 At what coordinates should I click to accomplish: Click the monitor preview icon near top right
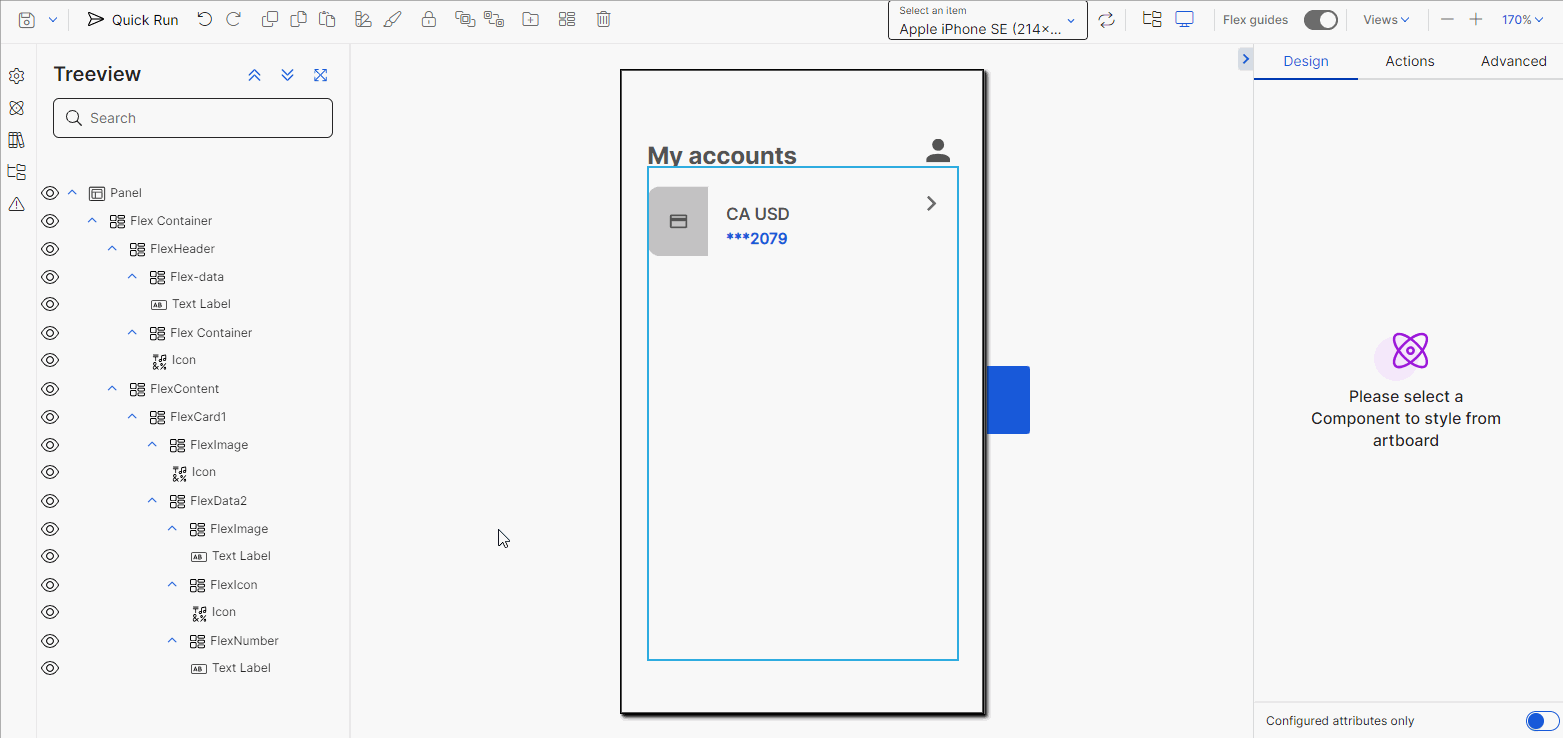1184,19
